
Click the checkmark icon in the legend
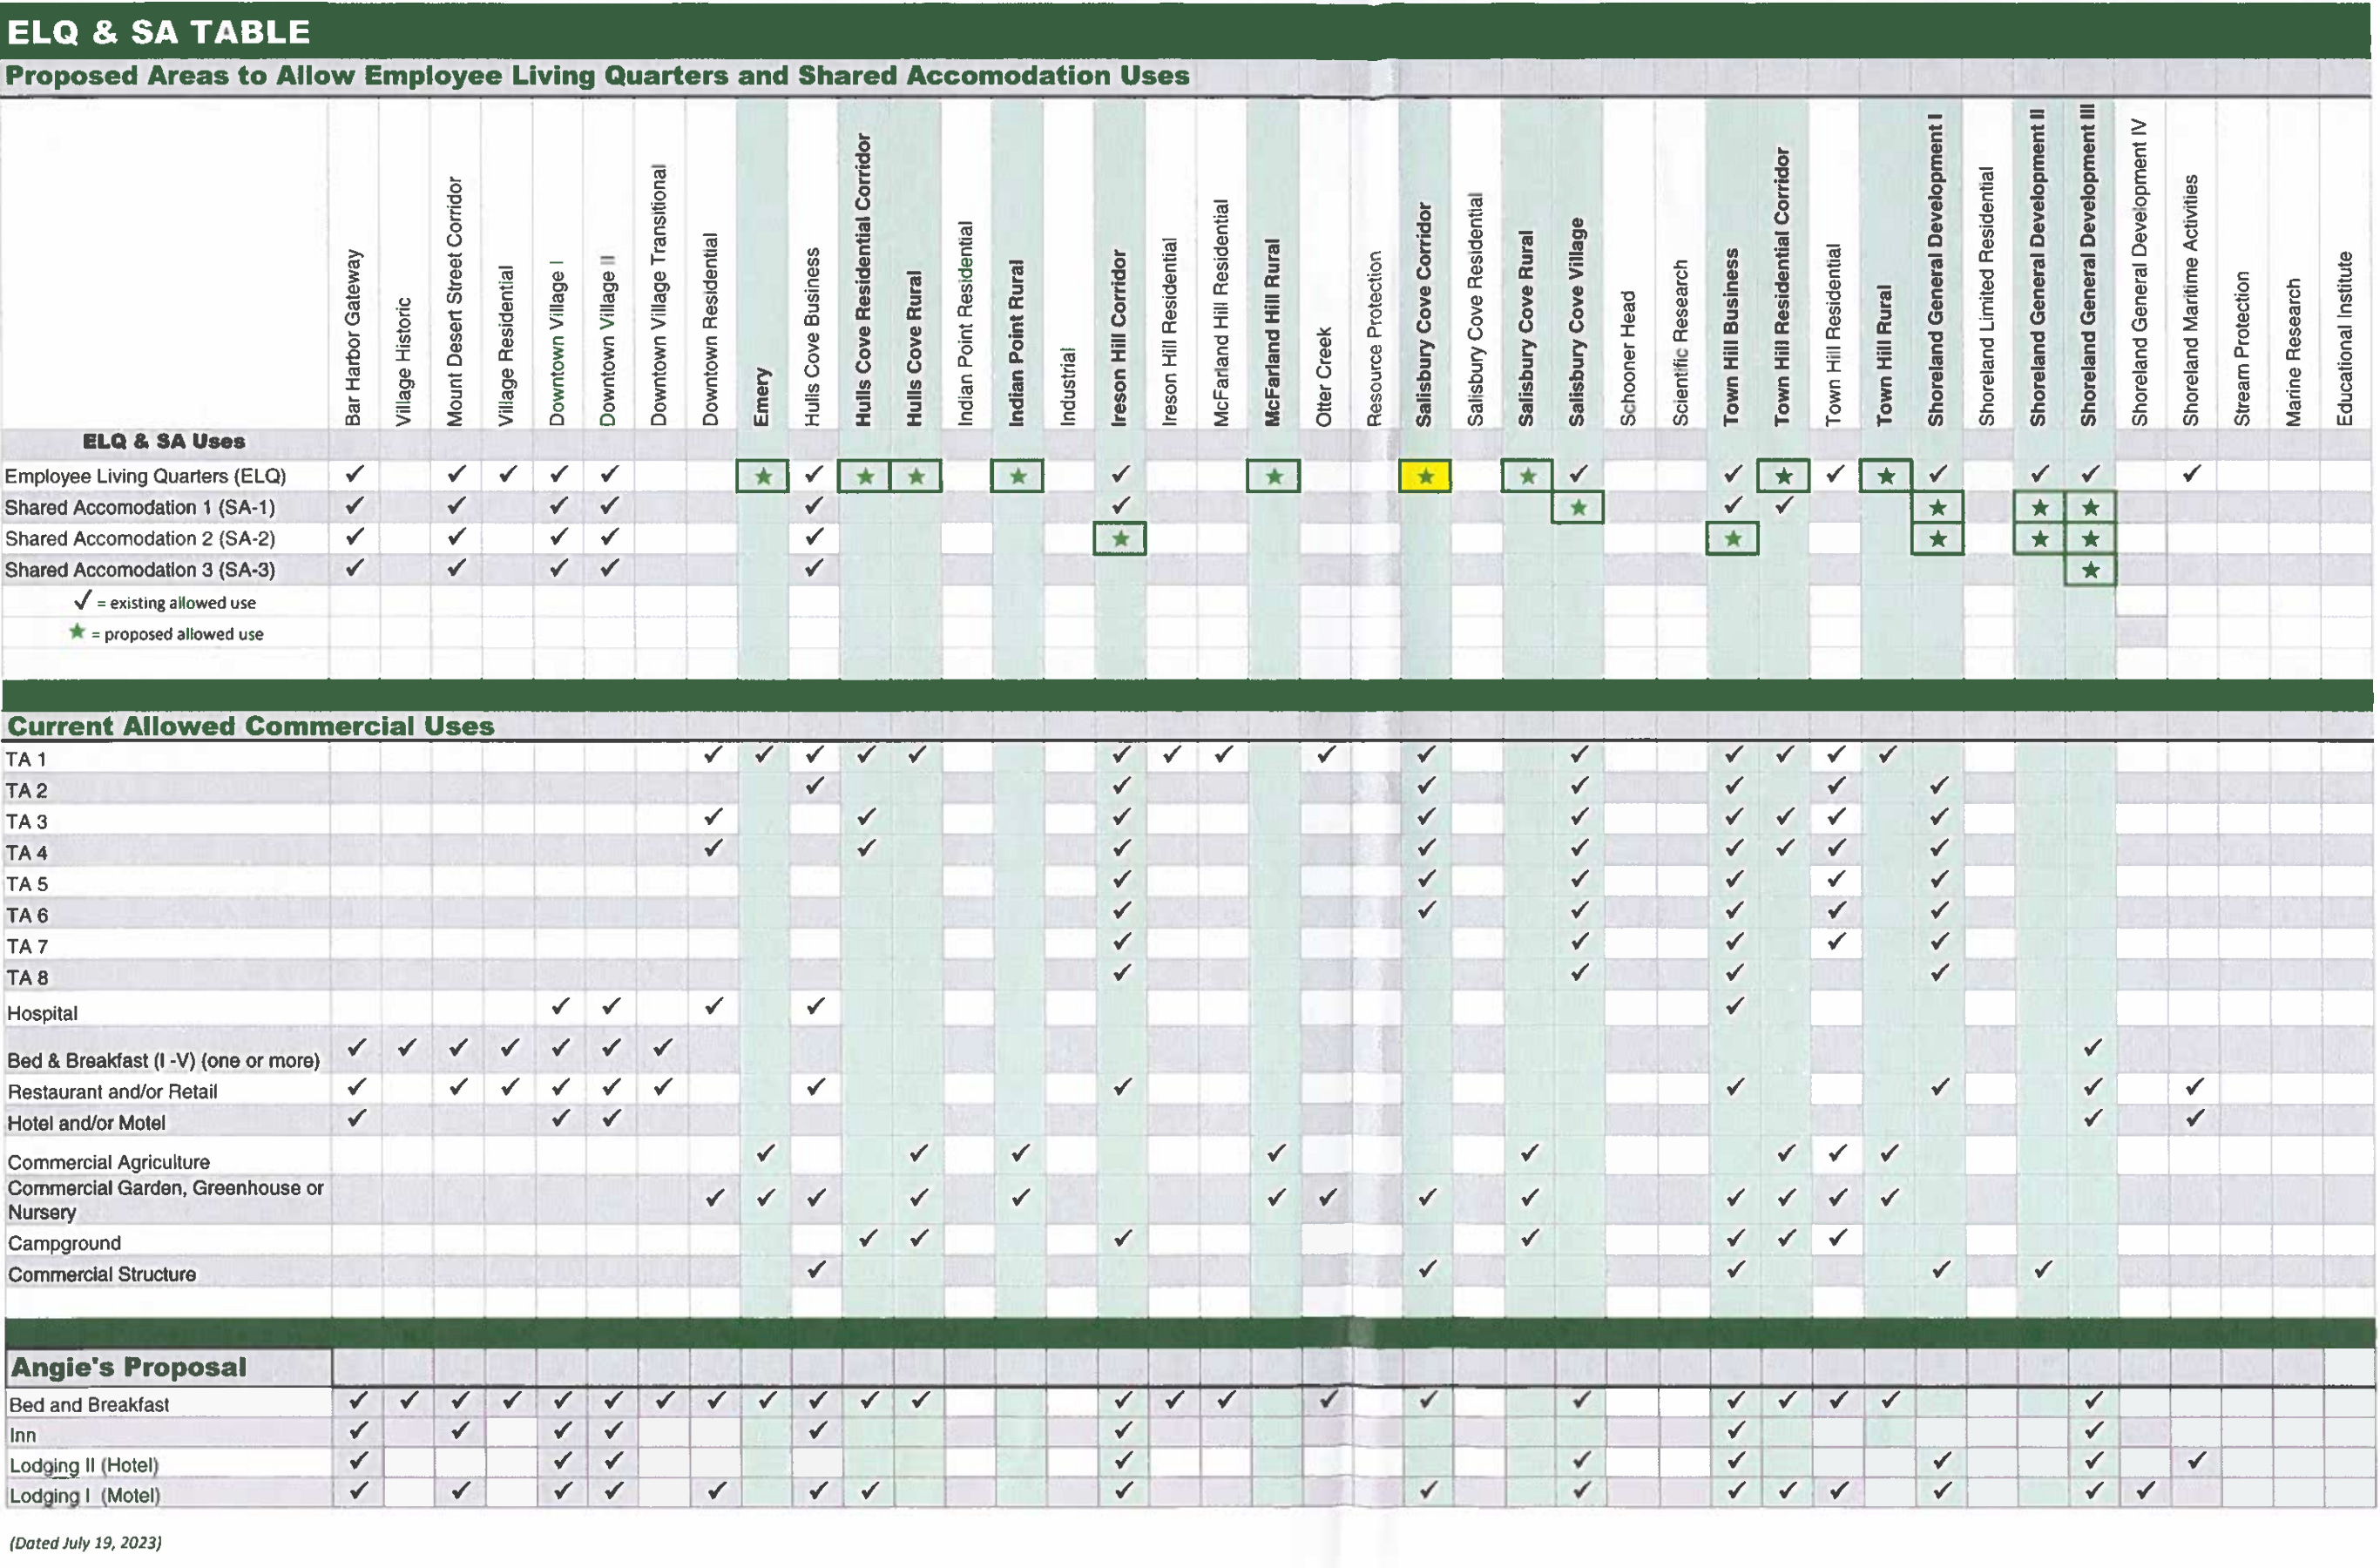click(x=83, y=600)
